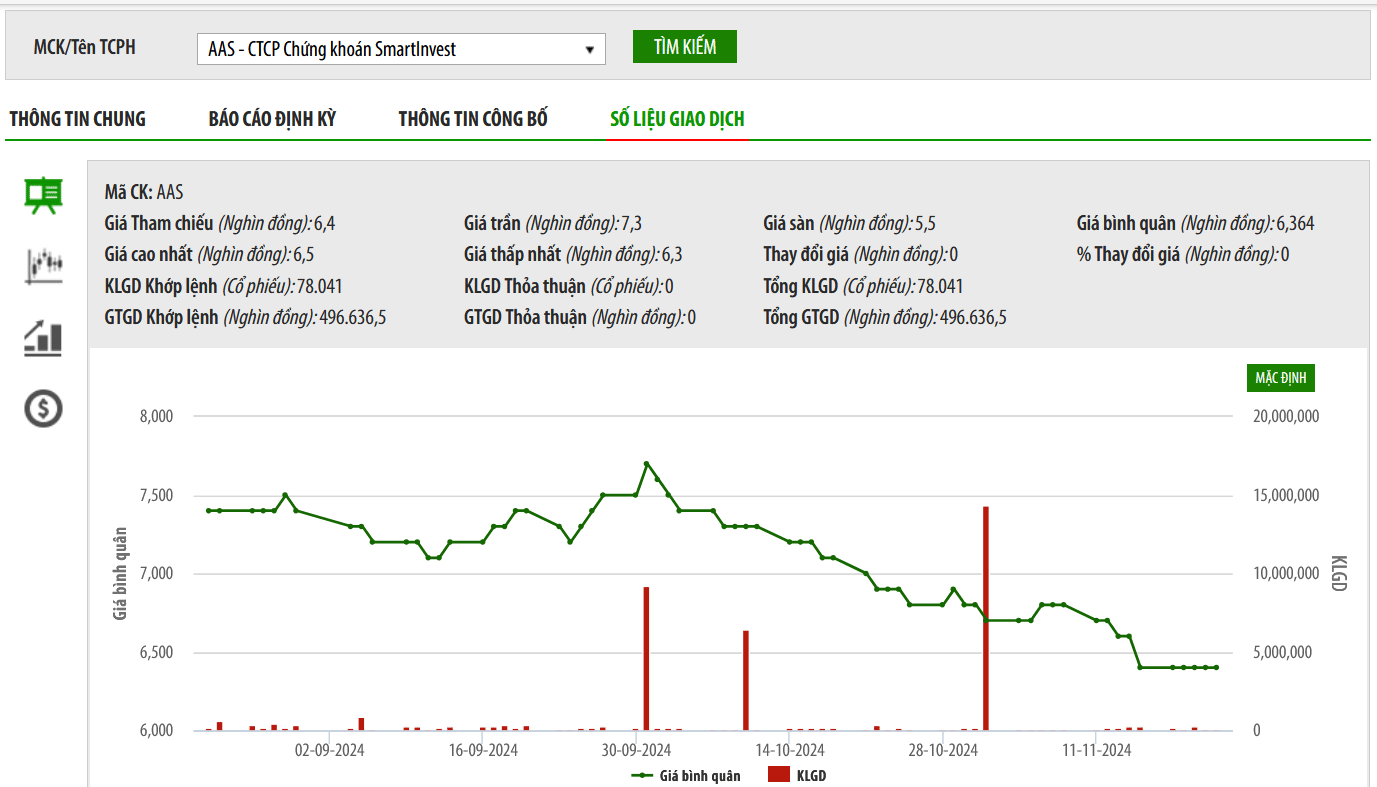Click the dollar coin icon in sidebar
This screenshot has height=787, width=1377.
[x=43, y=408]
